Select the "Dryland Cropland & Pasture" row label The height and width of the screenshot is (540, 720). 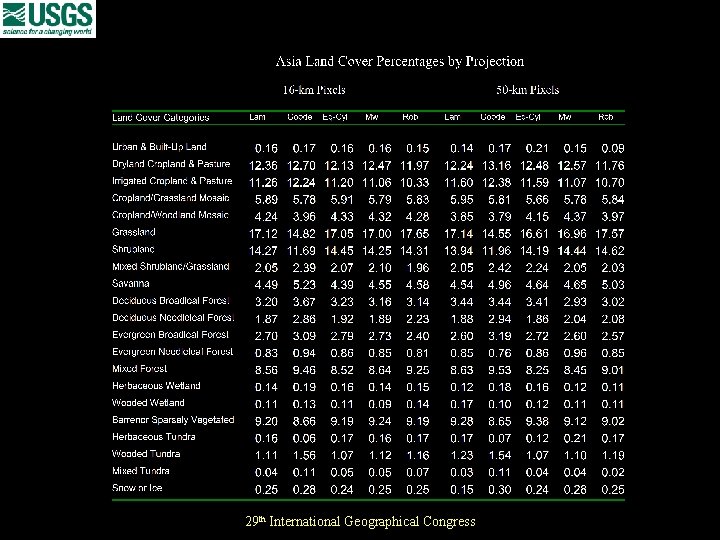point(171,164)
